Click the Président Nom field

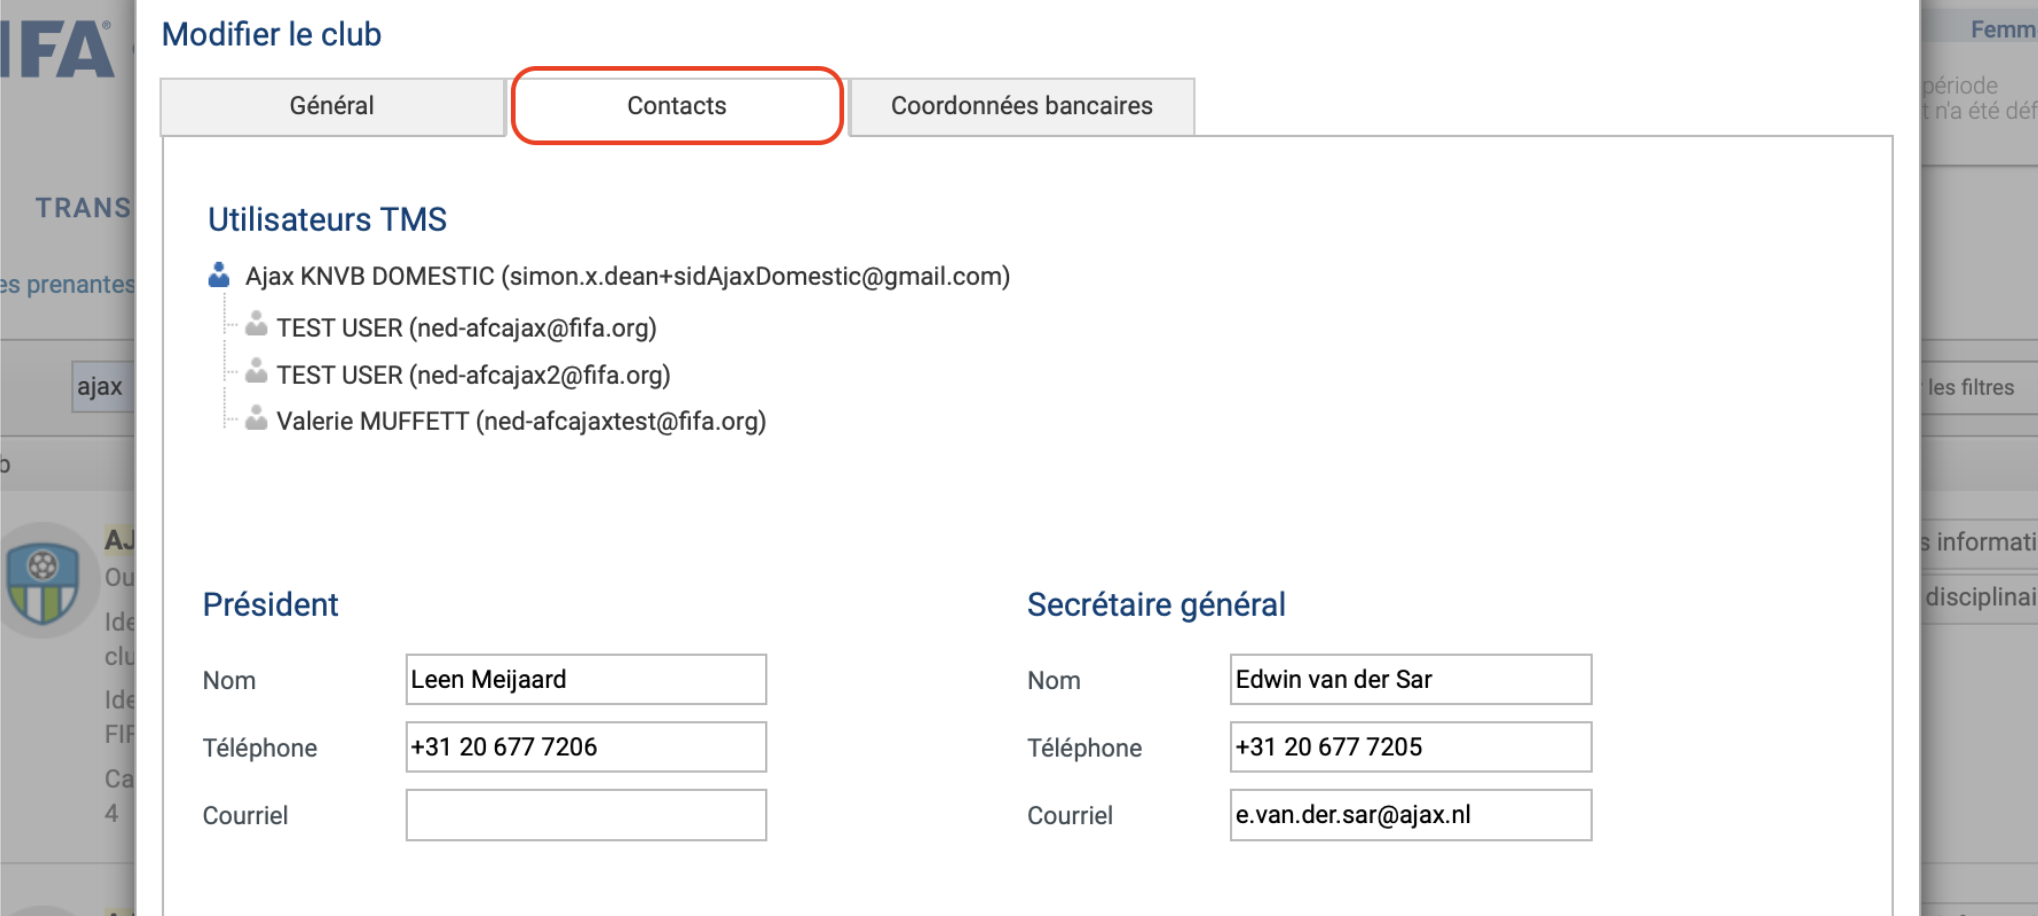(x=586, y=680)
